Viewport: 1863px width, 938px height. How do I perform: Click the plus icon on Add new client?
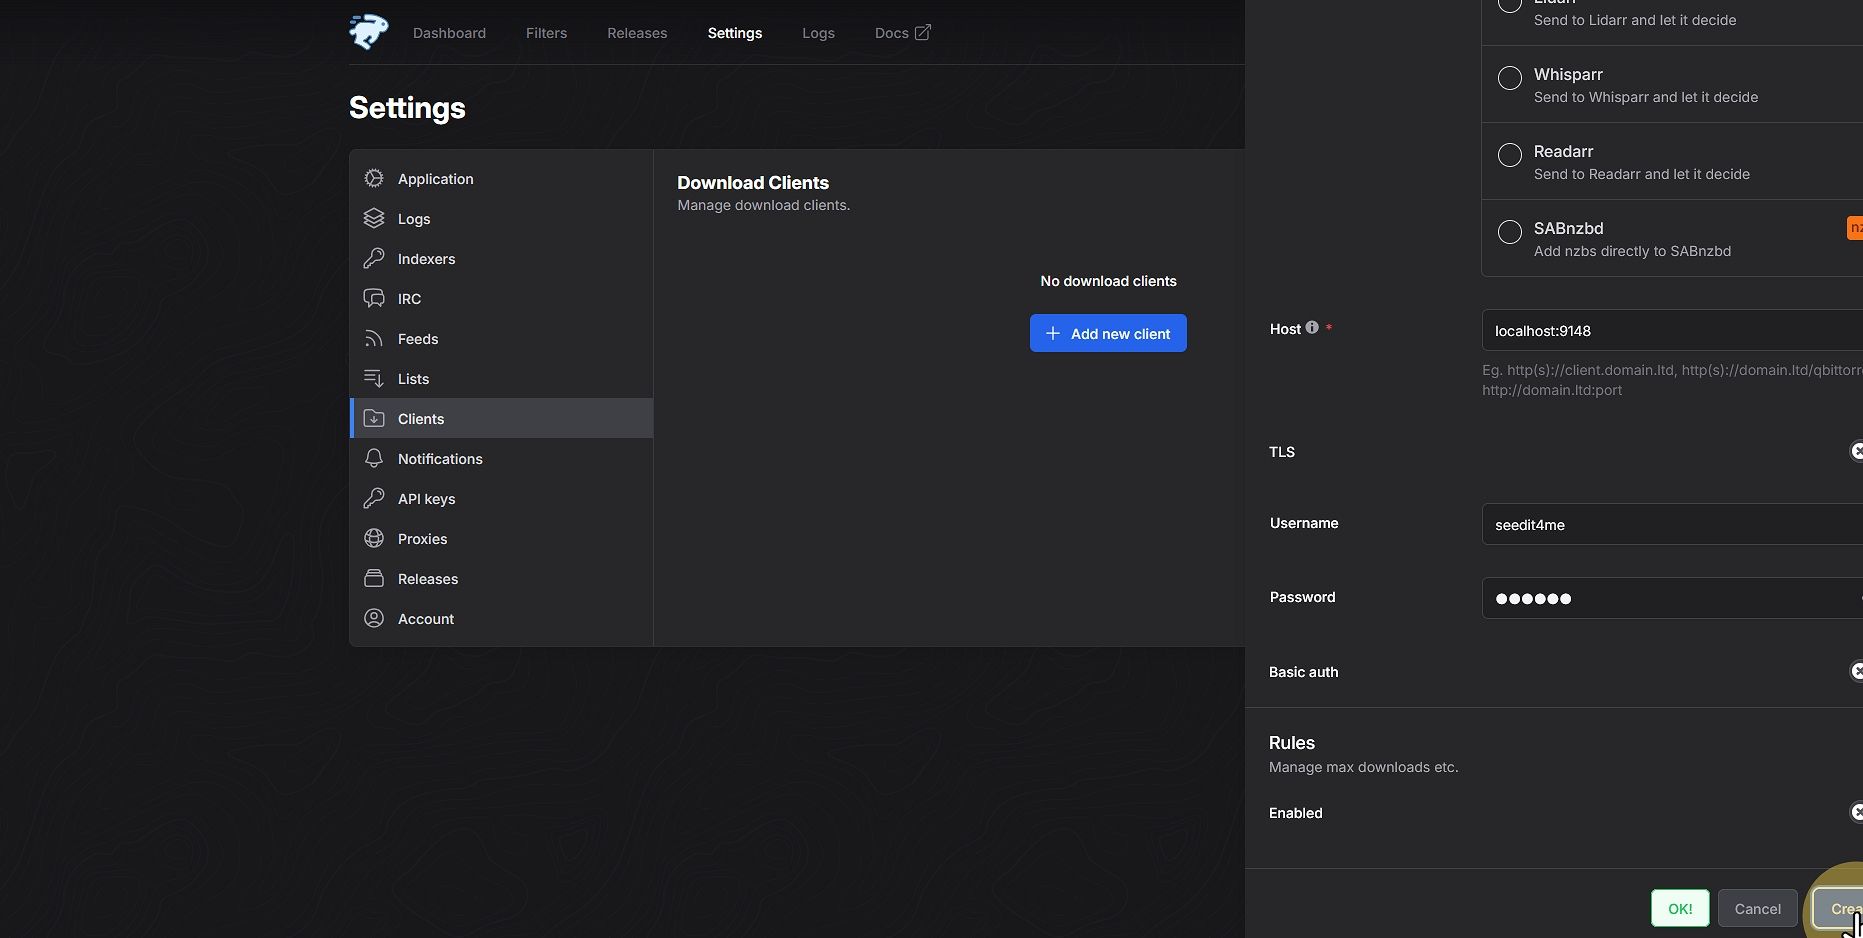(1052, 333)
